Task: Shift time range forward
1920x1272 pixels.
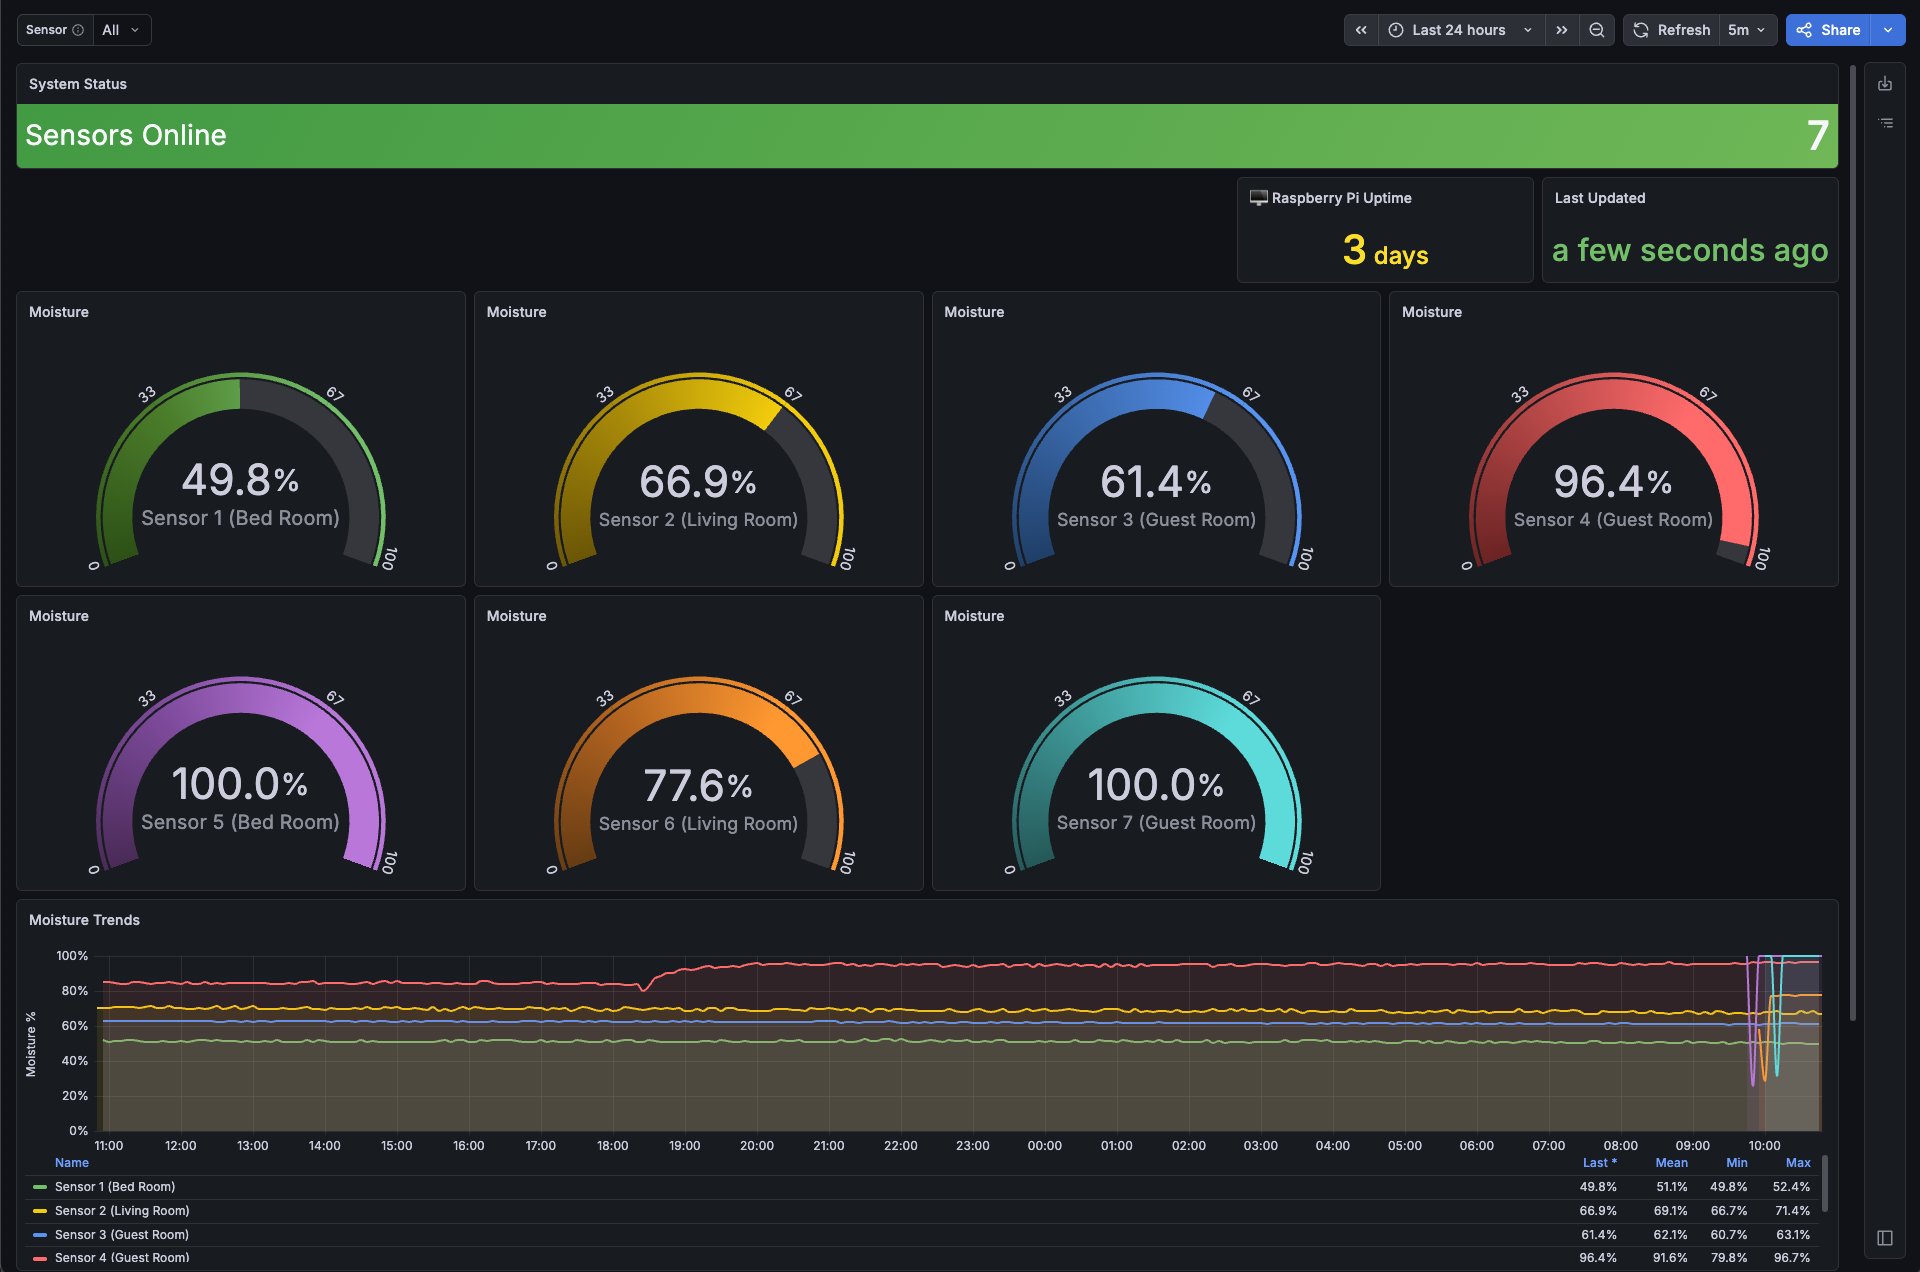Action: tap(1562, 30)
